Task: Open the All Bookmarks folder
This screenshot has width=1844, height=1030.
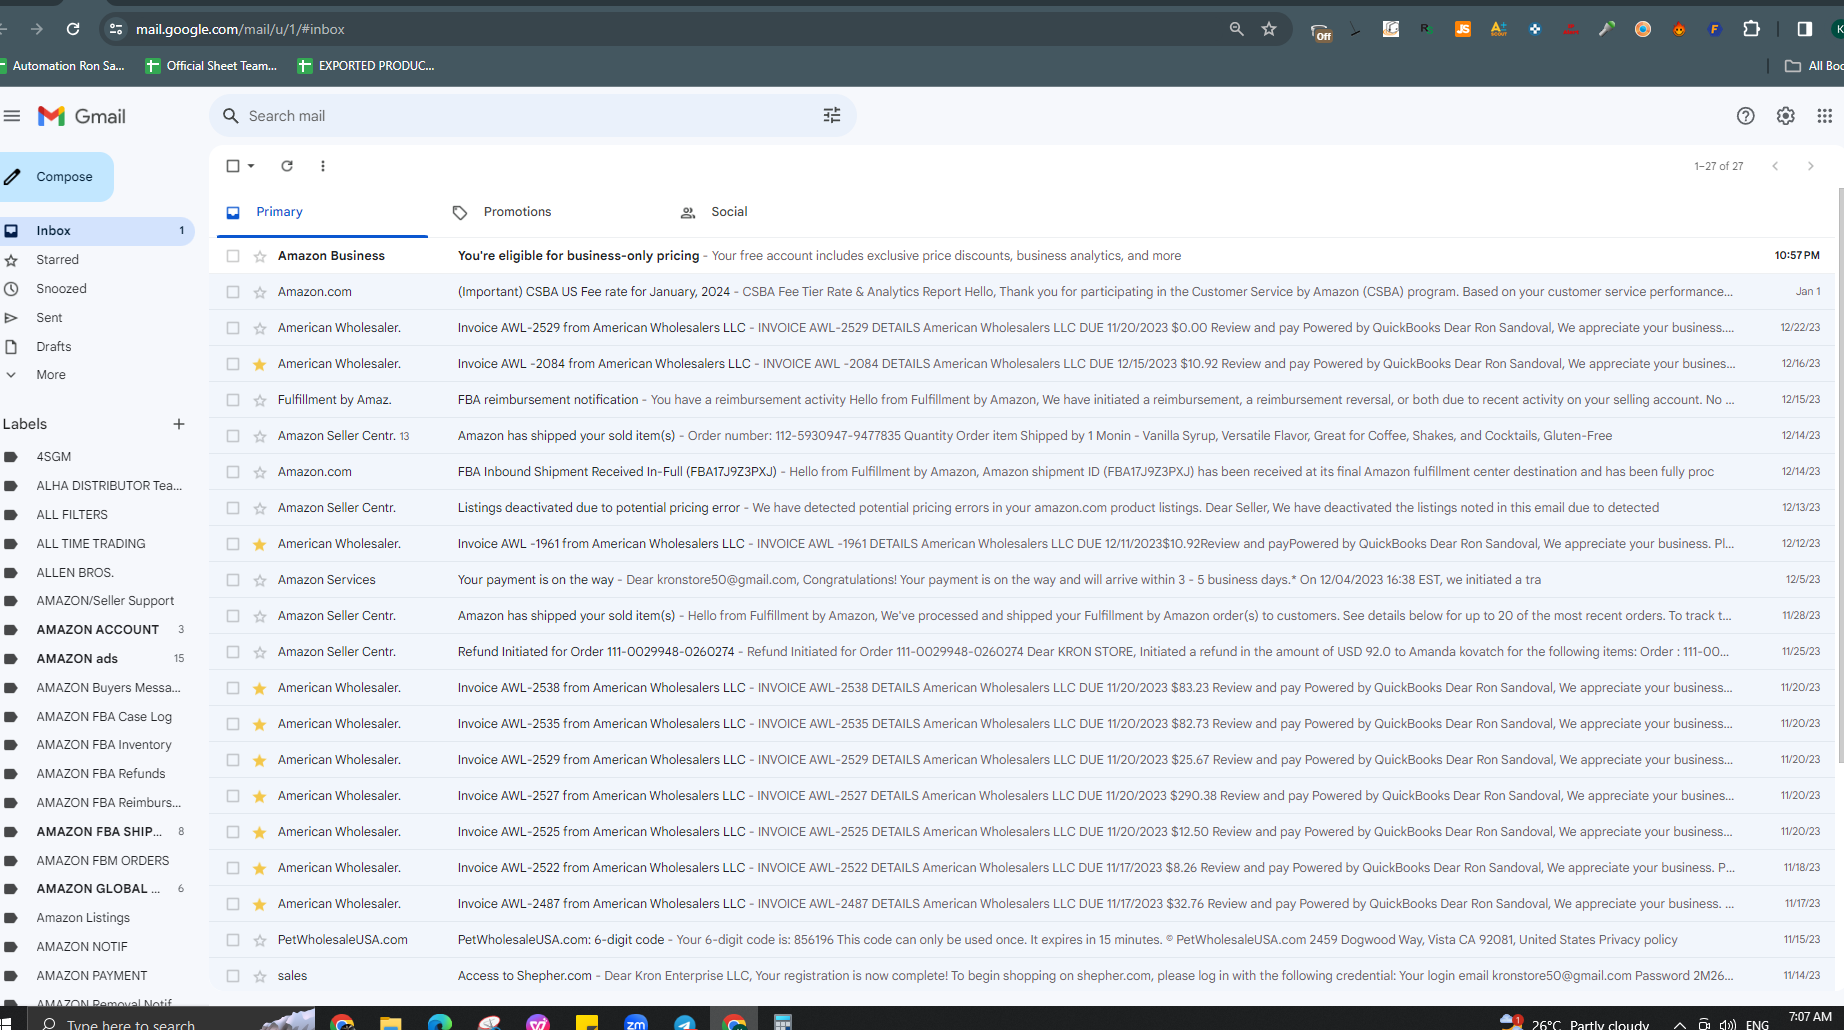Action: [x=1814, y=66]
